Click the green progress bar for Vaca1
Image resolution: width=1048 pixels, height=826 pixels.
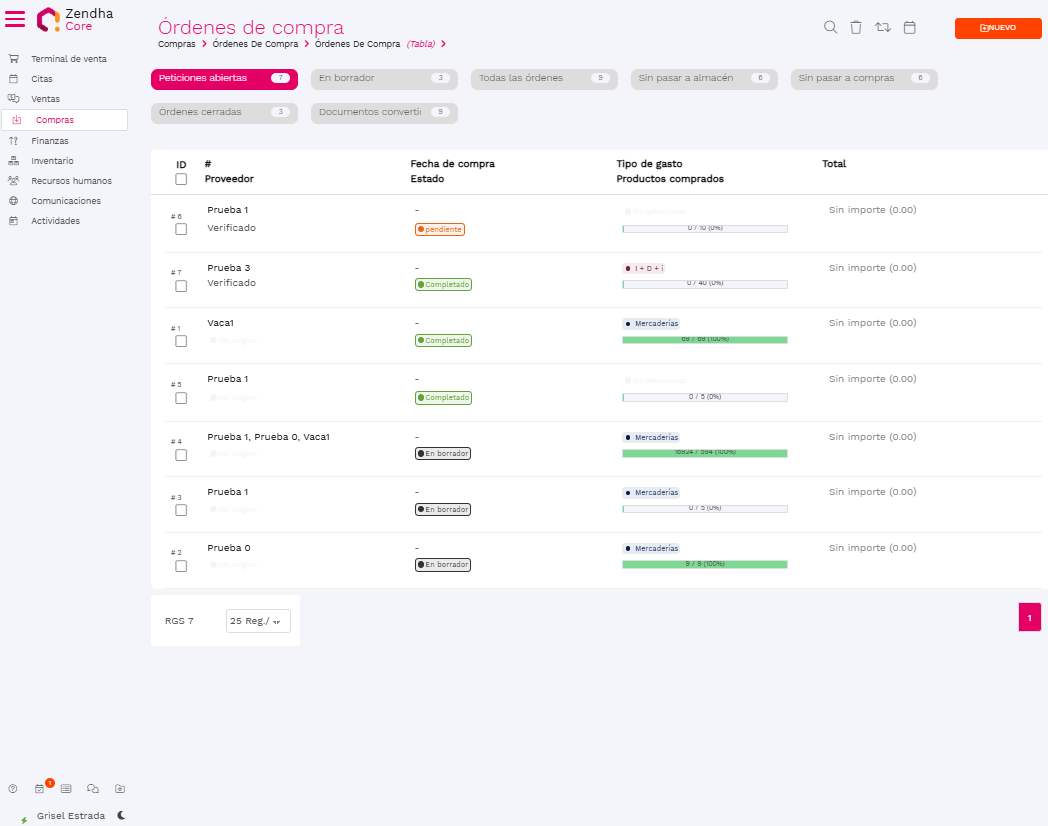click(x=704, y=340)
